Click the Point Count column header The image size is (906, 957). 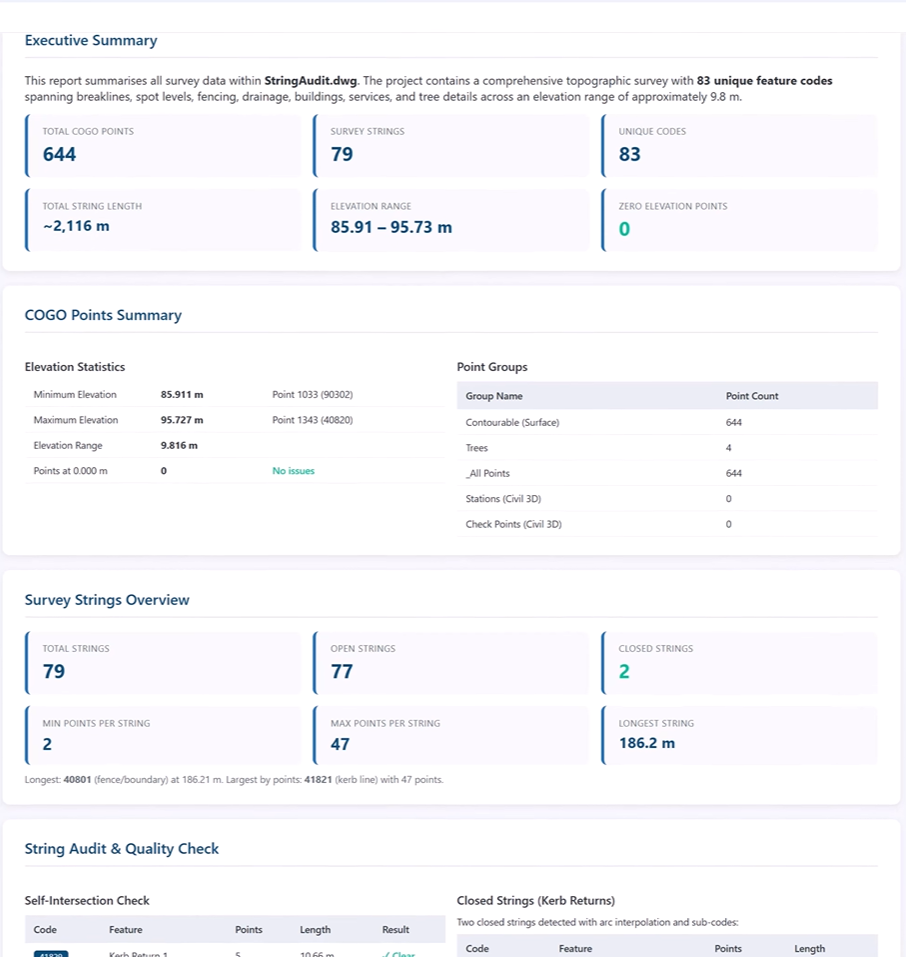752,396
